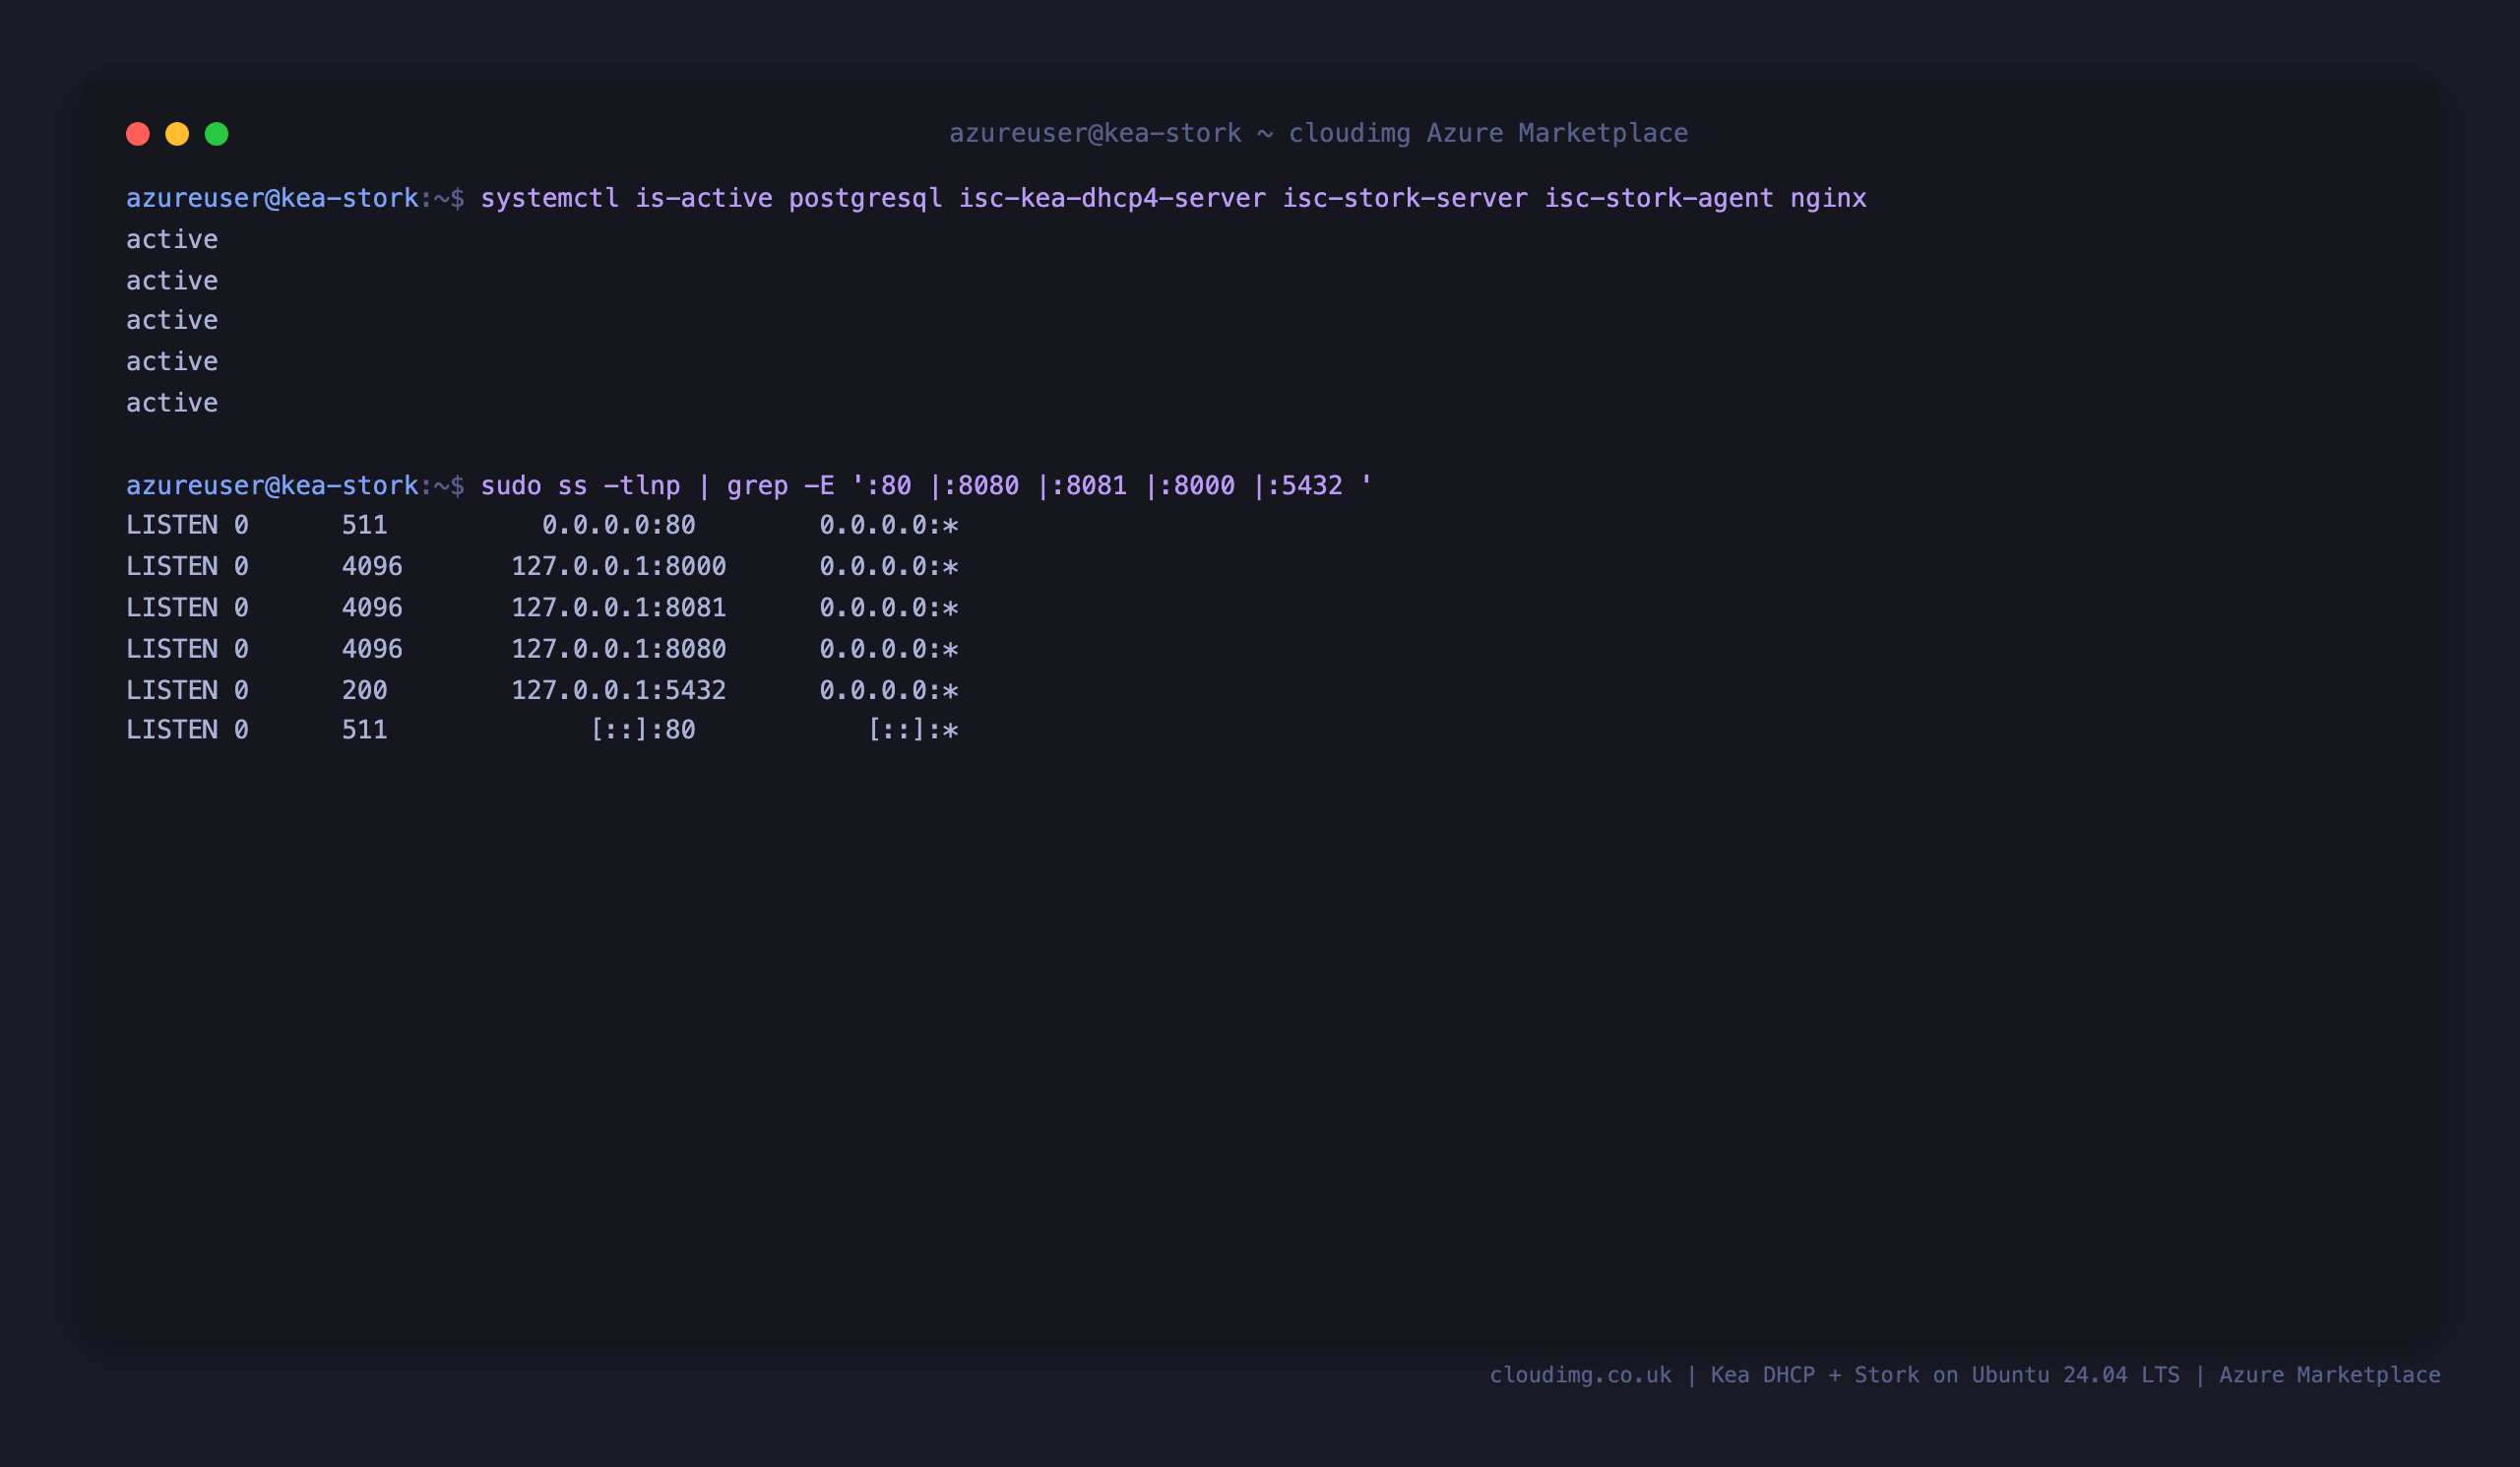Click the '[::]:*' peer address
2520x1467 pixels.
click(913, 730)
